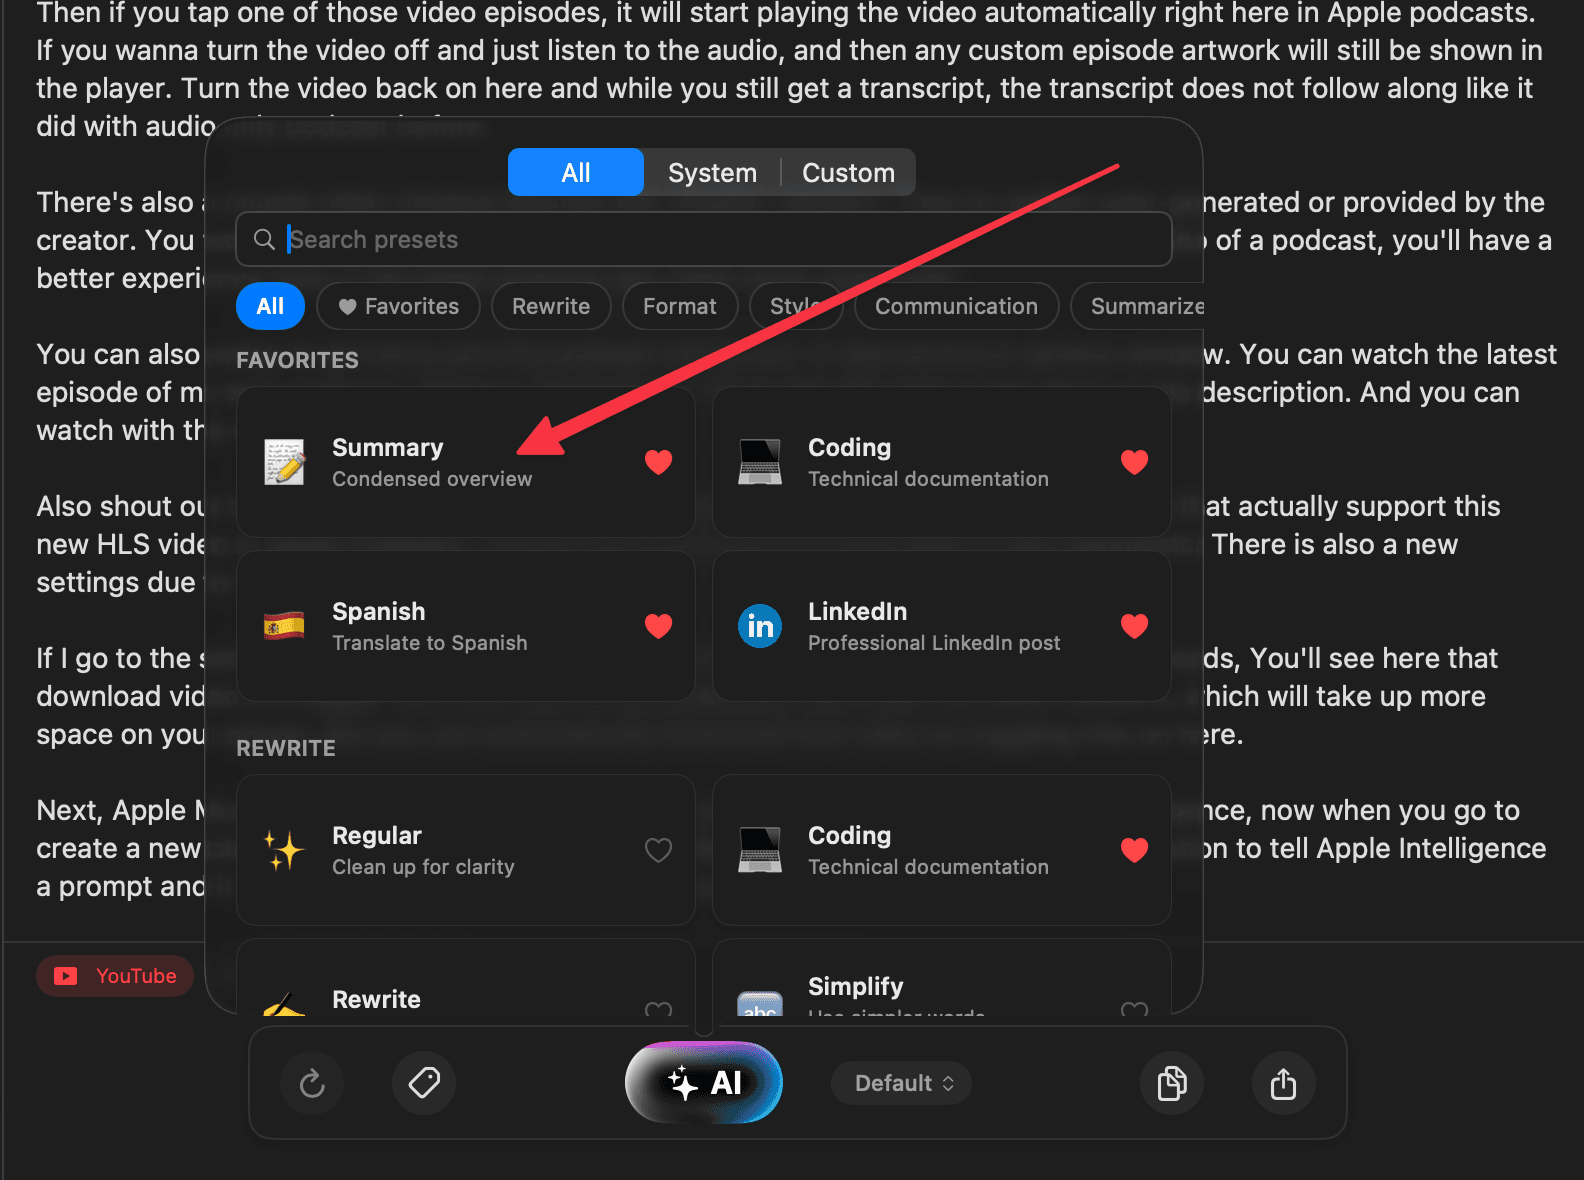Open the Default model dropdown
This screenshot has width=1584, height=1180.
[x=903, y=1083]
